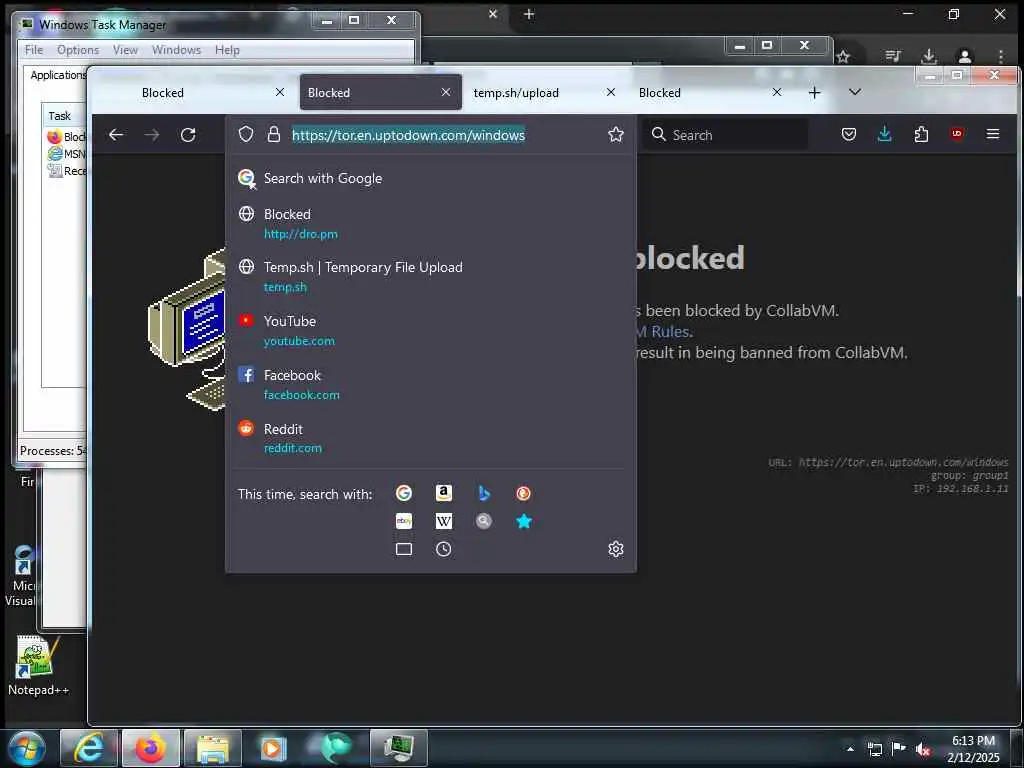Open the Chrome menu three dots in the back window
The image size is (1024, 768).
pyautogui.click(x=1000, y=57)
